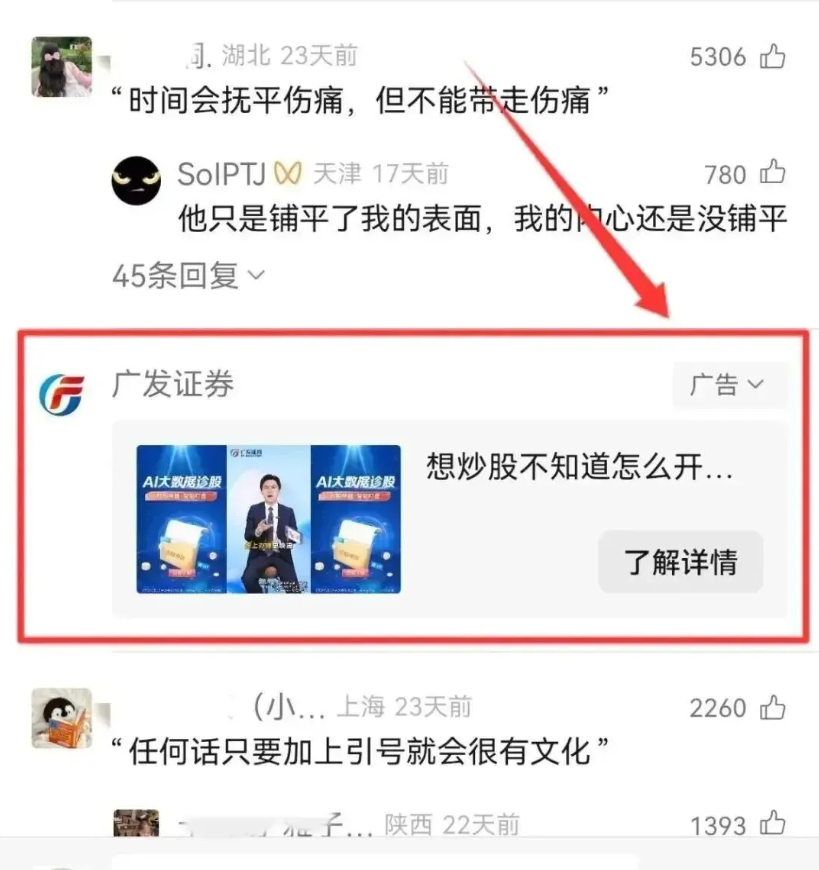819x870 pixels.
Task: Tap the SoIPTJ username
Action: (221, 174)
